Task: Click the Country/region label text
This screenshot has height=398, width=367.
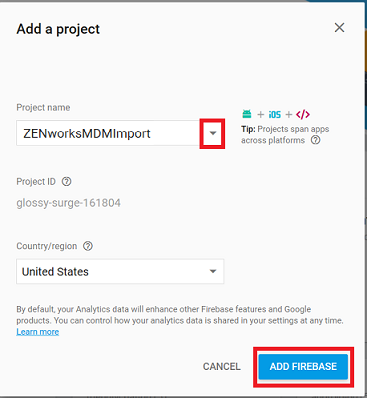Action: [47, 246]
